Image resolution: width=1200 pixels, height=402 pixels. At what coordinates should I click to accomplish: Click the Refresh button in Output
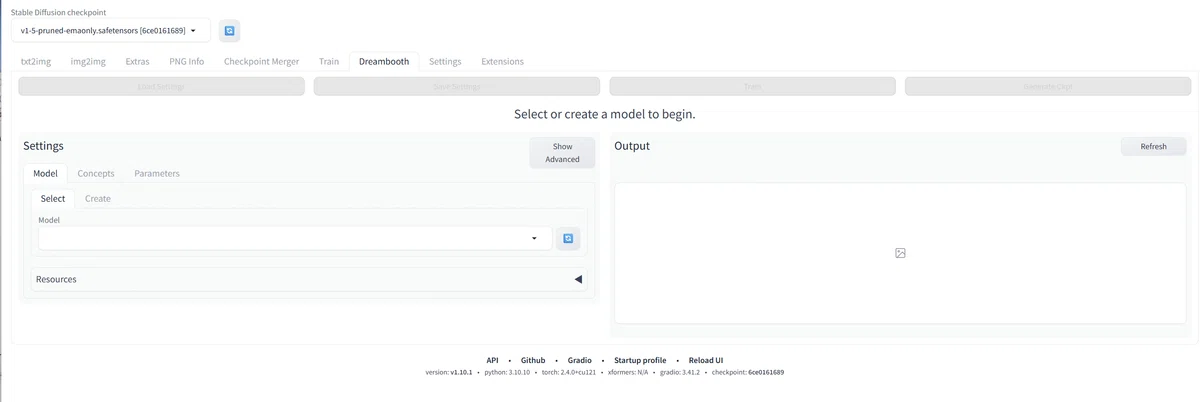tap(1153, 146)
